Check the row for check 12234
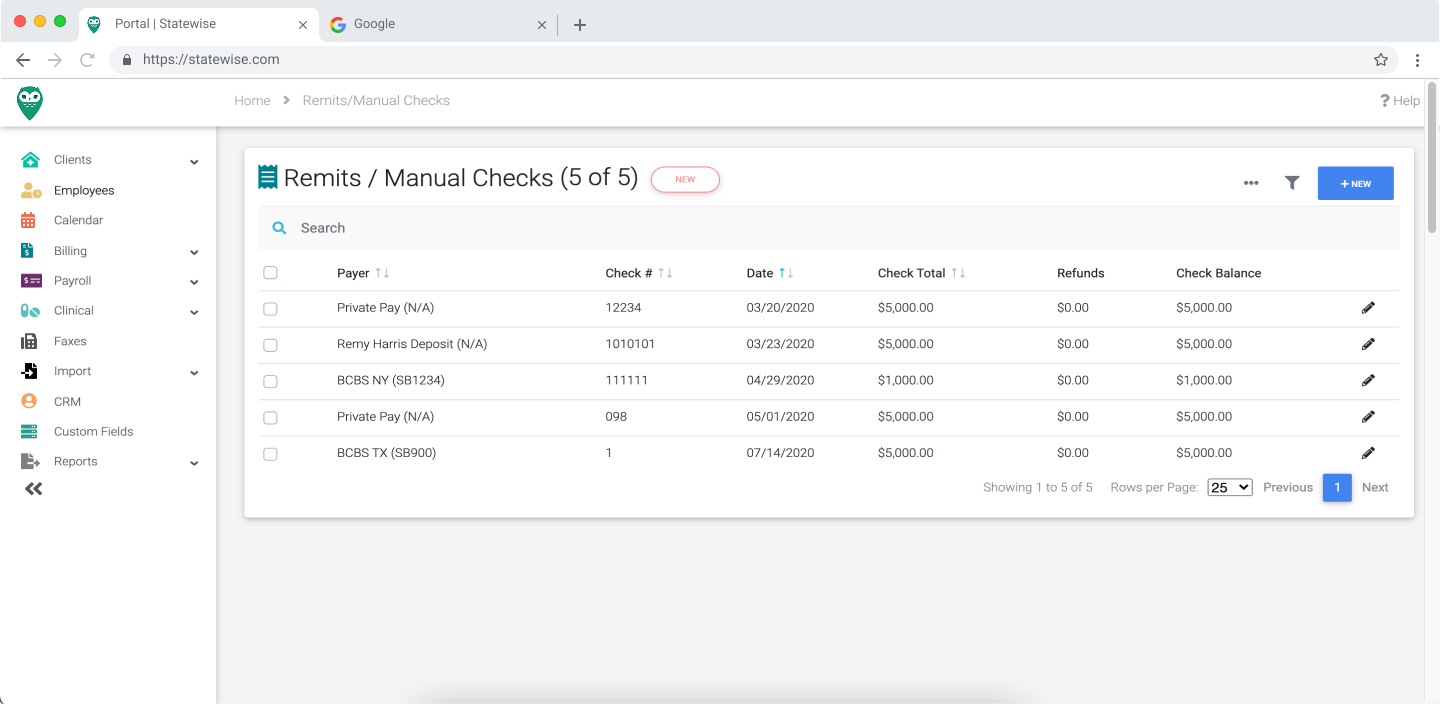1440x704 pixels. coord(270,309)
